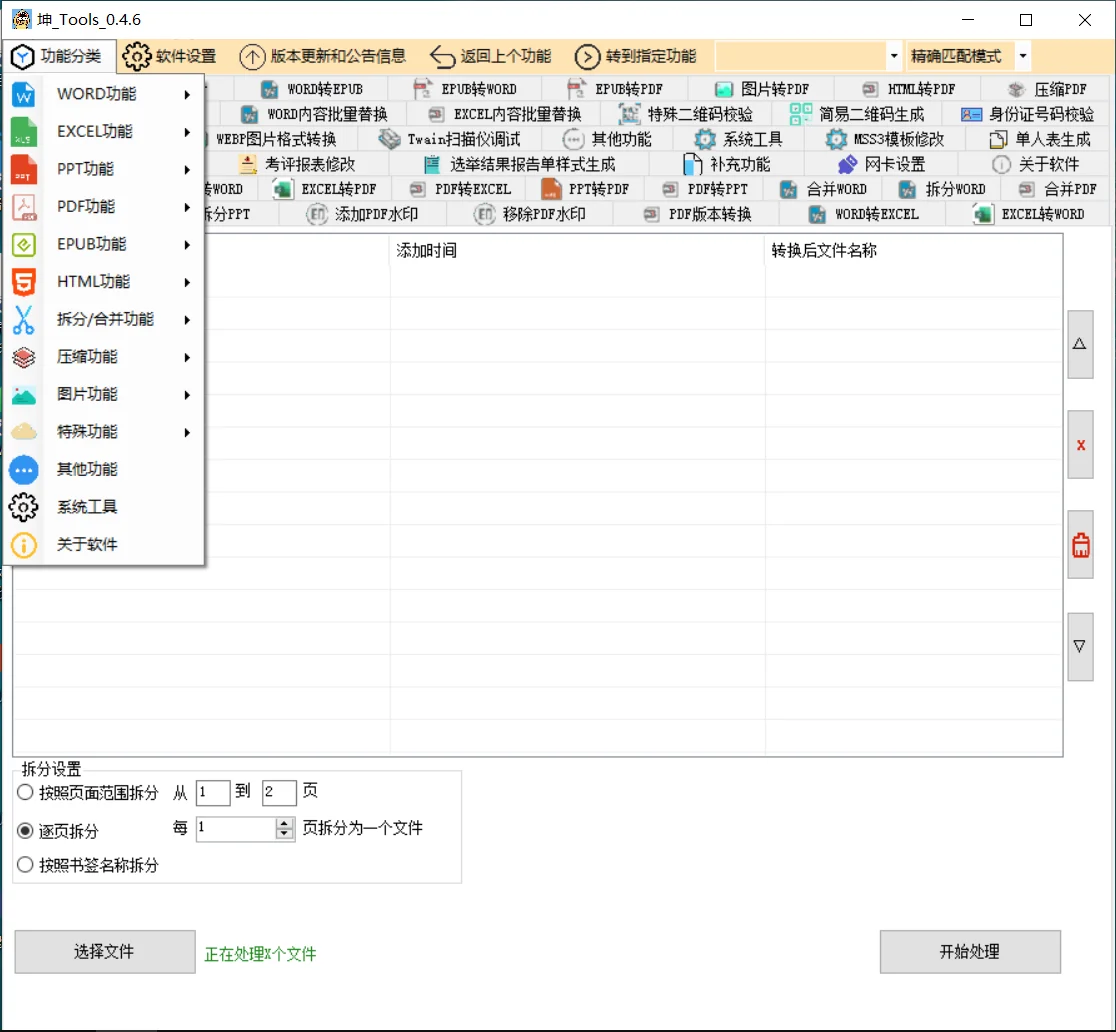Expand WORD功能 submenu
Viewport: 1116px width, 1032px height.
coord(104,94)
